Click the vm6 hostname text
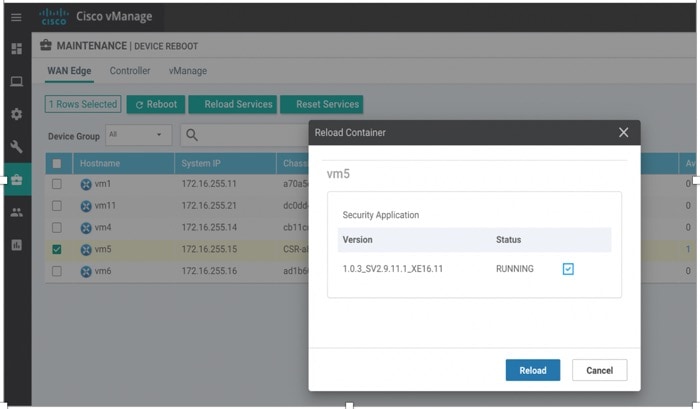700x409 pixels. [103, 271]
